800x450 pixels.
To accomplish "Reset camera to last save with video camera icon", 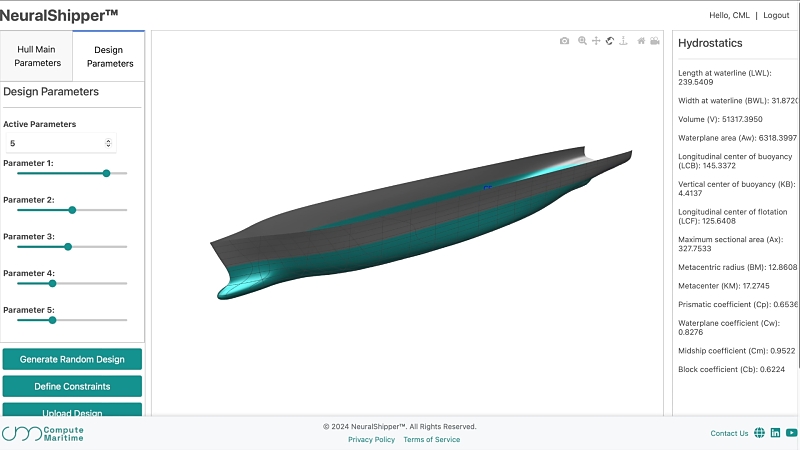I will [x=655, y=41].
